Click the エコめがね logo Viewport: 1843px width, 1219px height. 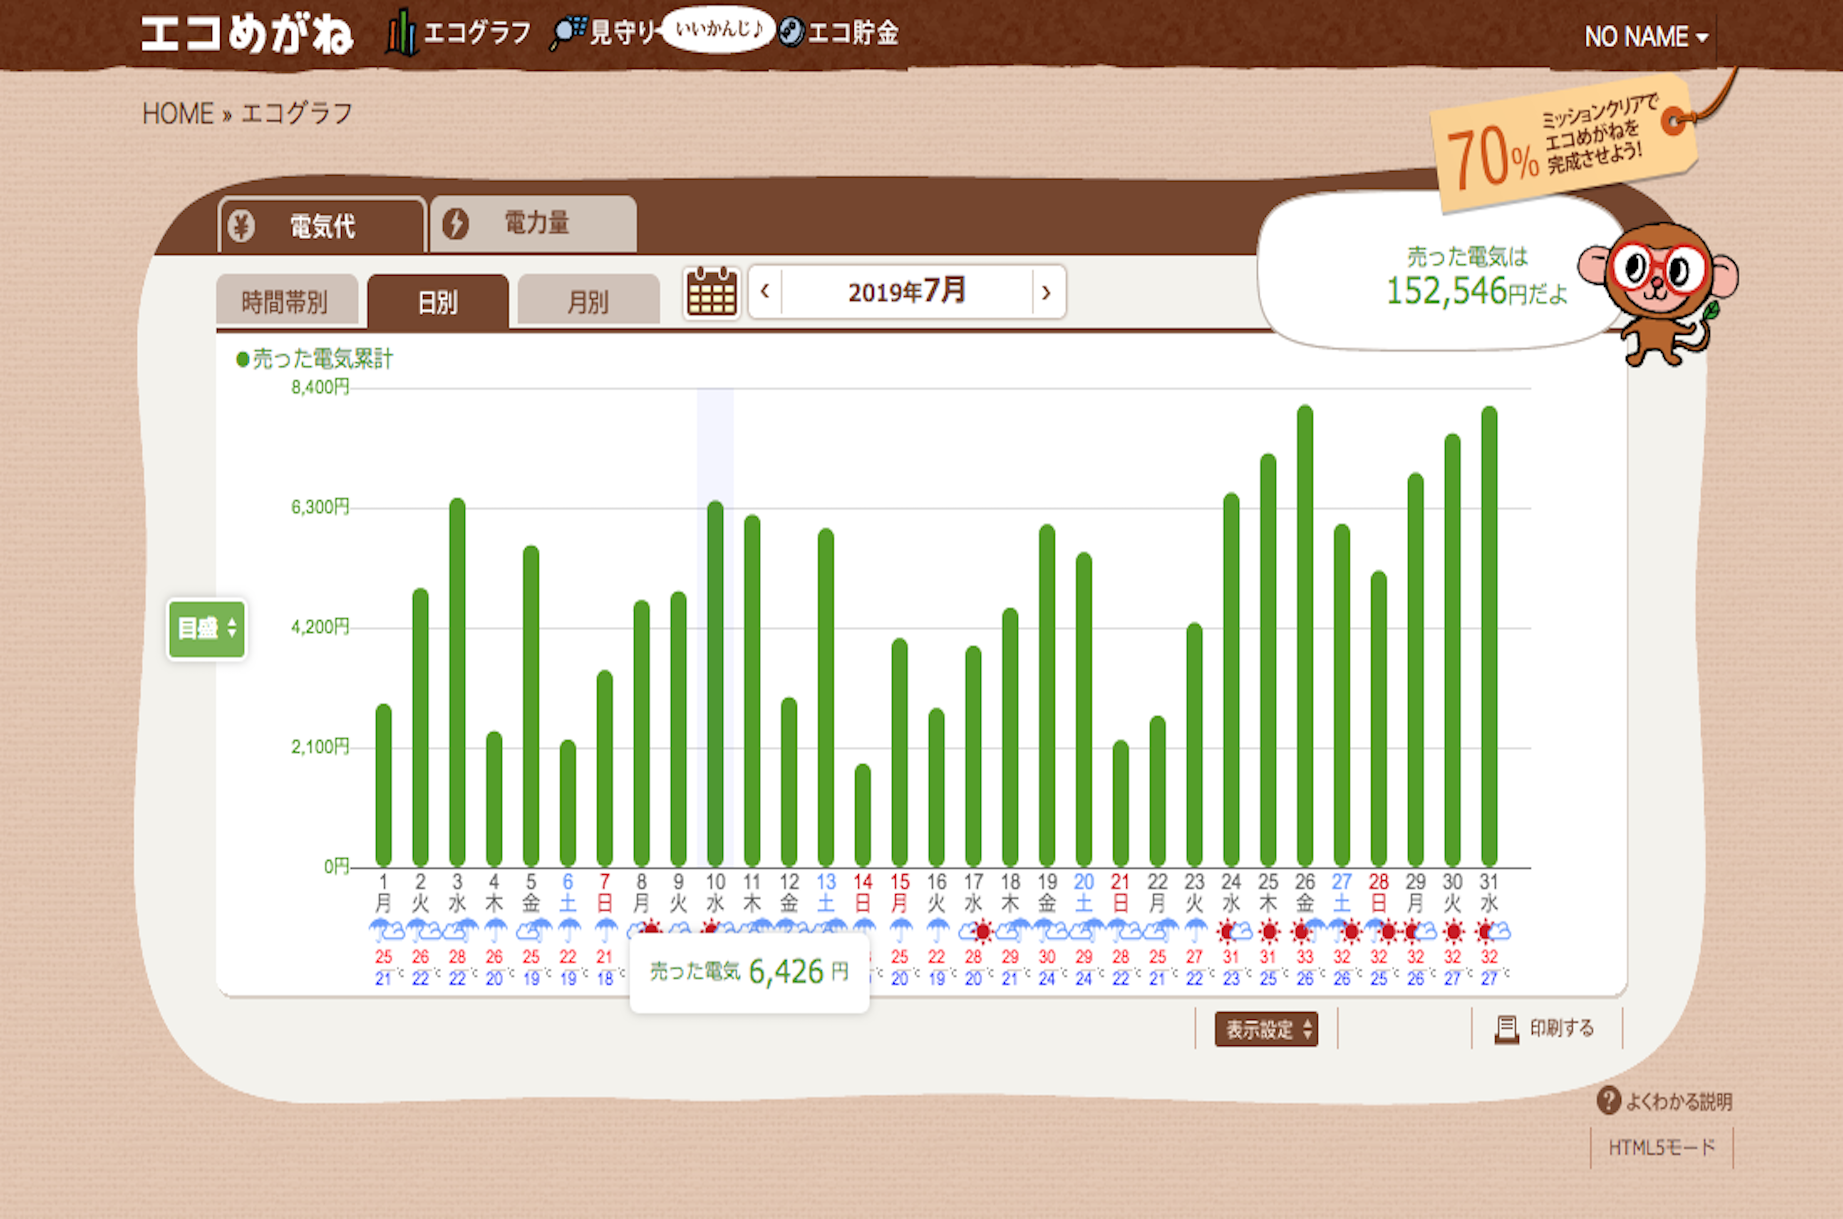tap(246, 34)
